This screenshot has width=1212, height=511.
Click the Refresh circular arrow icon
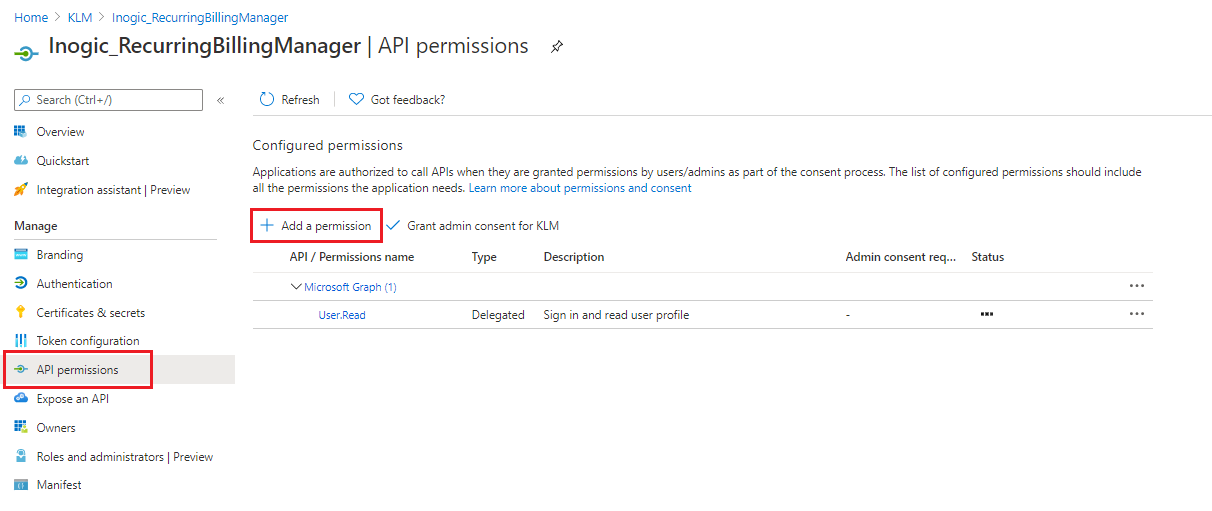coord(266,99)
